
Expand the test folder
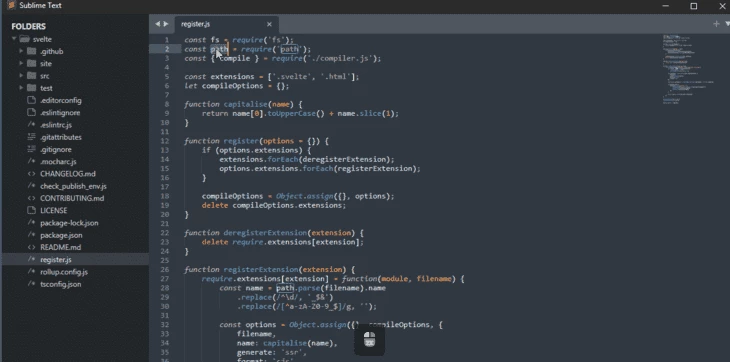point(21,88)
